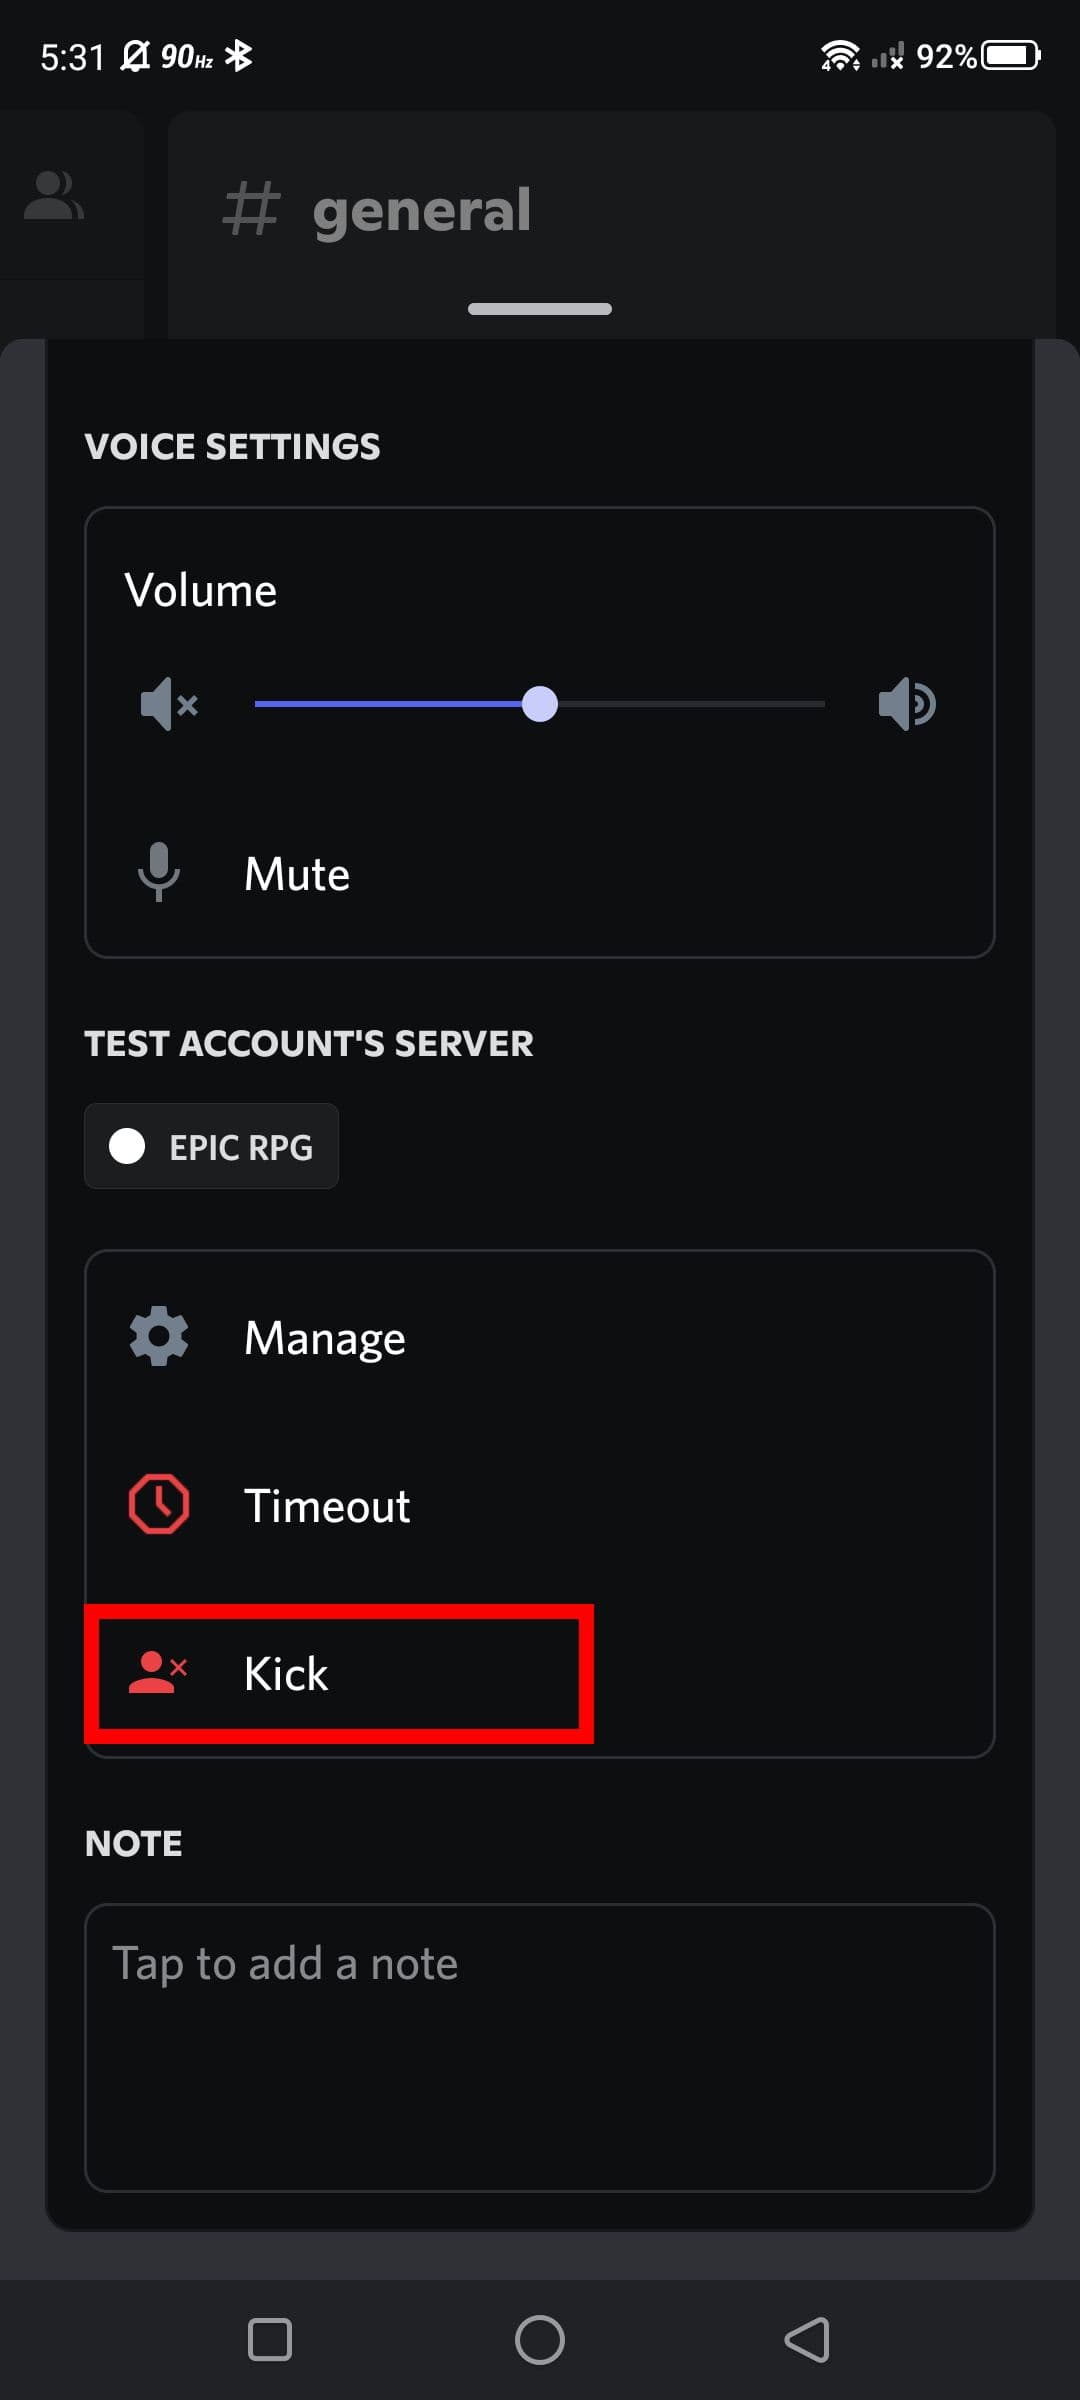Viewport: 1080px width, 2400px height.
Task: Tap the hashtag icon beside general
Action: pos(250,210)
